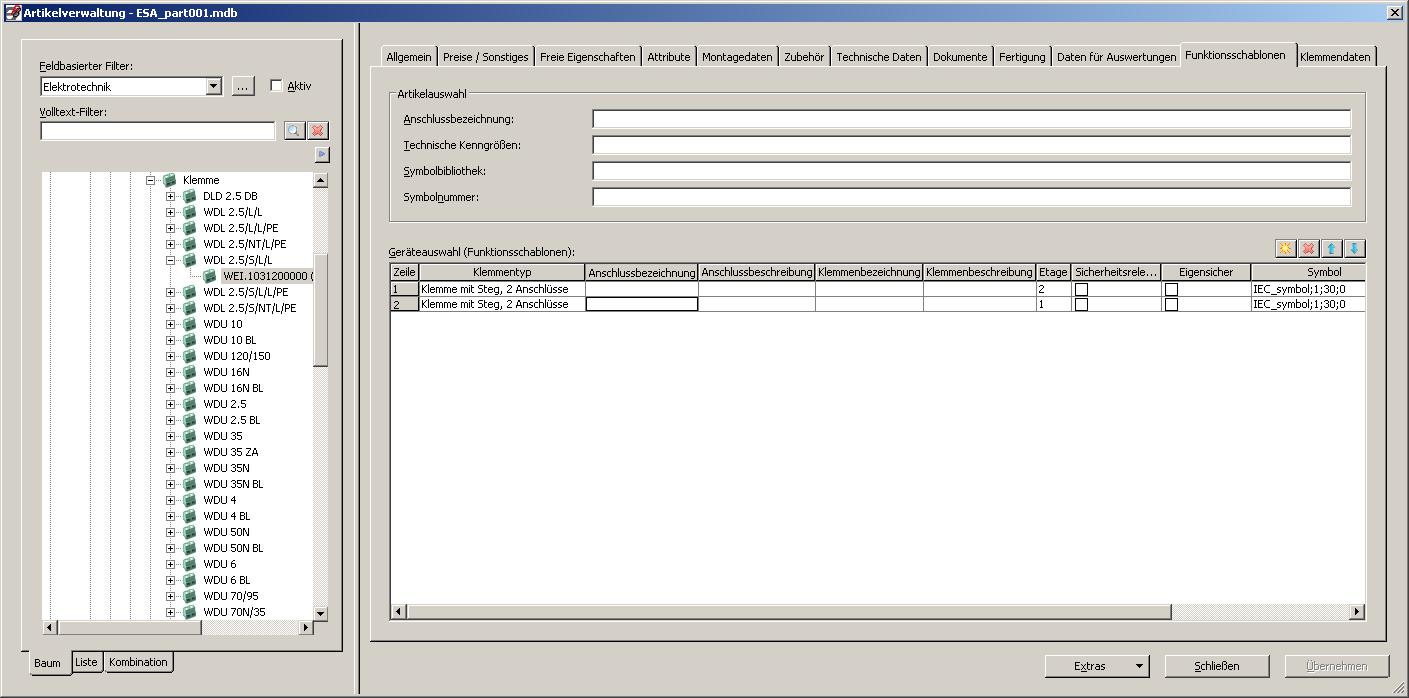Open the Extras button dropdown arrow
The width and height of the screenshot is (1409, 698).
[x=1139, y=666]
